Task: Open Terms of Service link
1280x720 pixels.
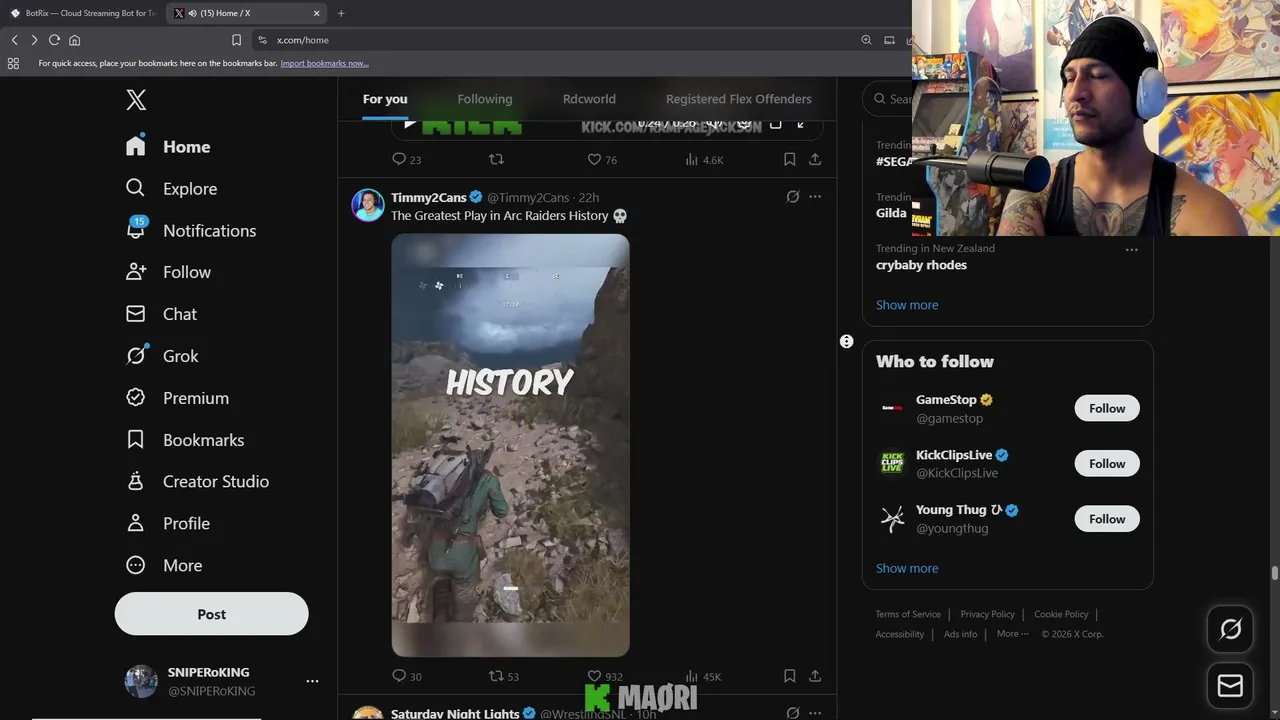Action: click(908, 614)
